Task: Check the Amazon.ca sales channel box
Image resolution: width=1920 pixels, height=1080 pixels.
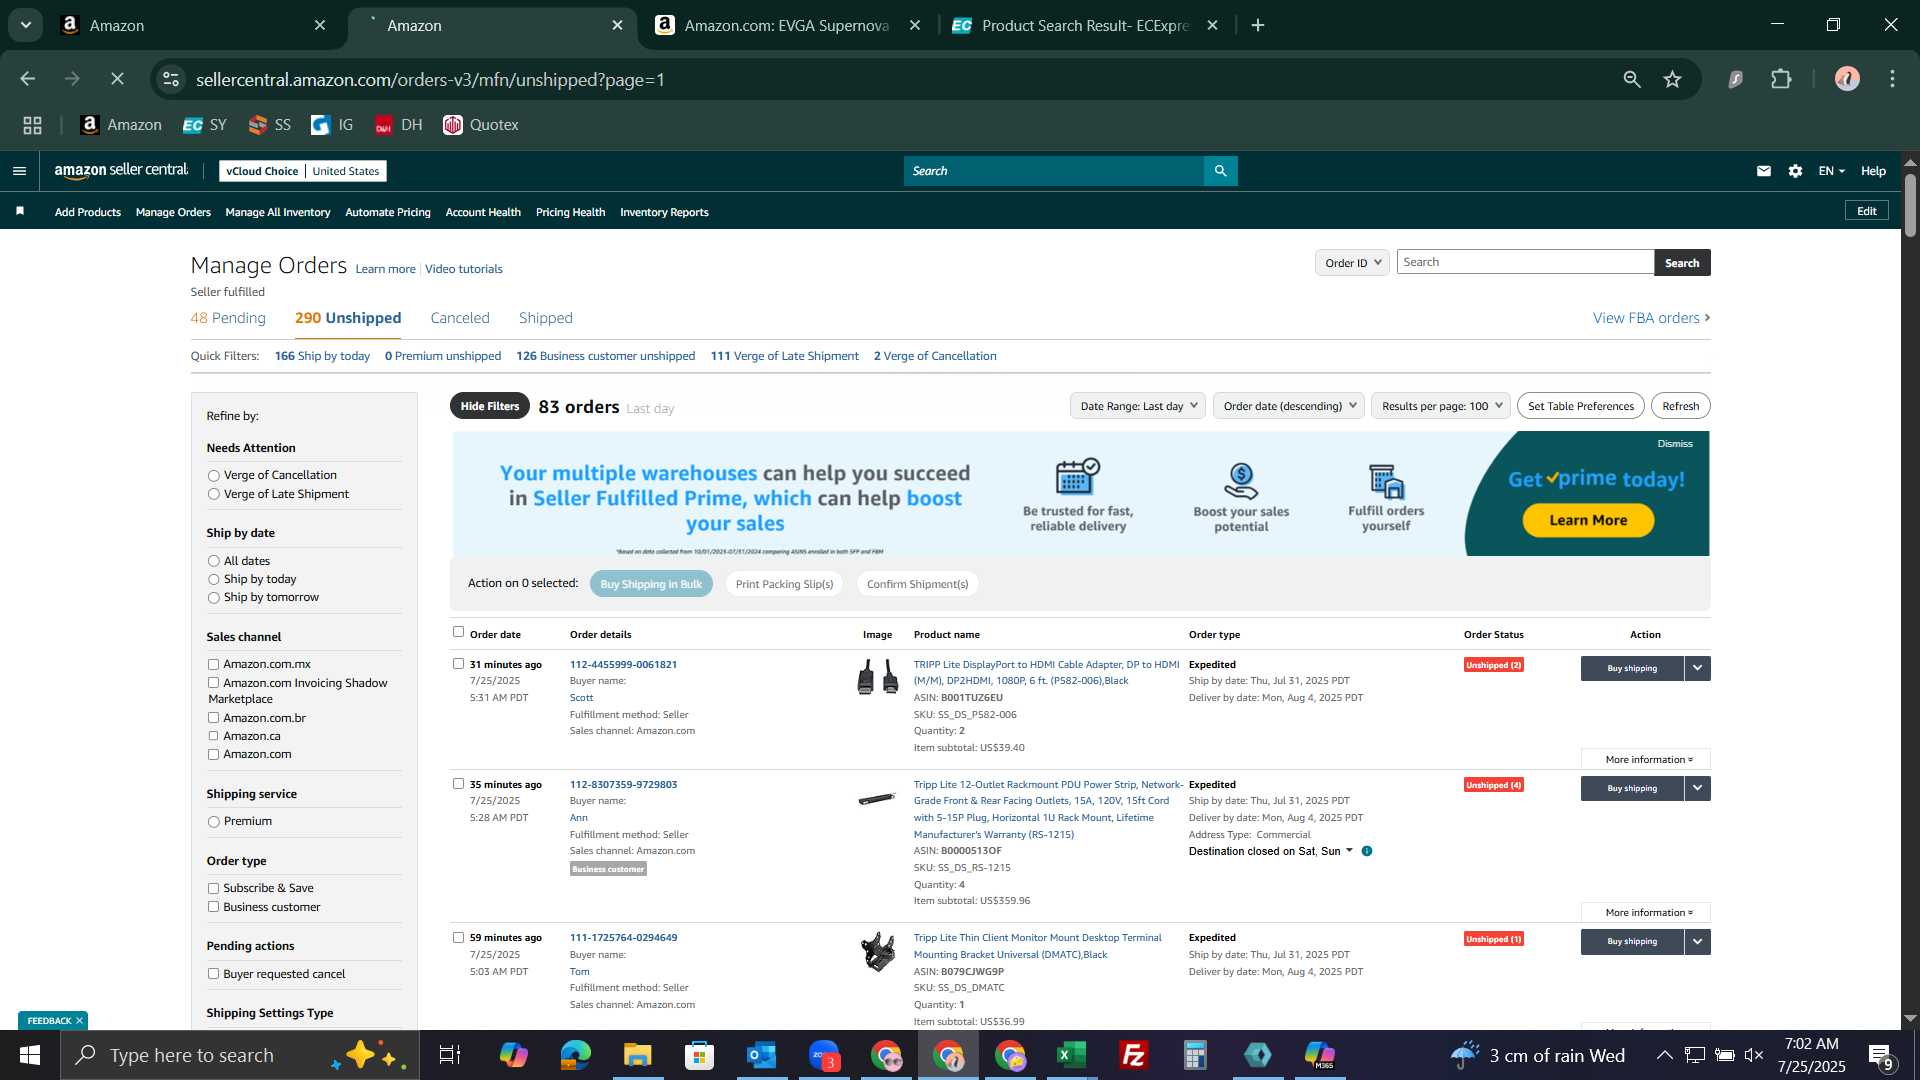Action: (213, 736)
